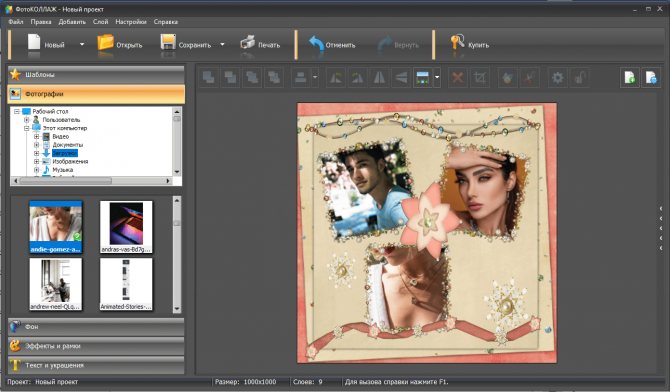
Task: Open the Шаблоны panel section
Action: (96, 75)
